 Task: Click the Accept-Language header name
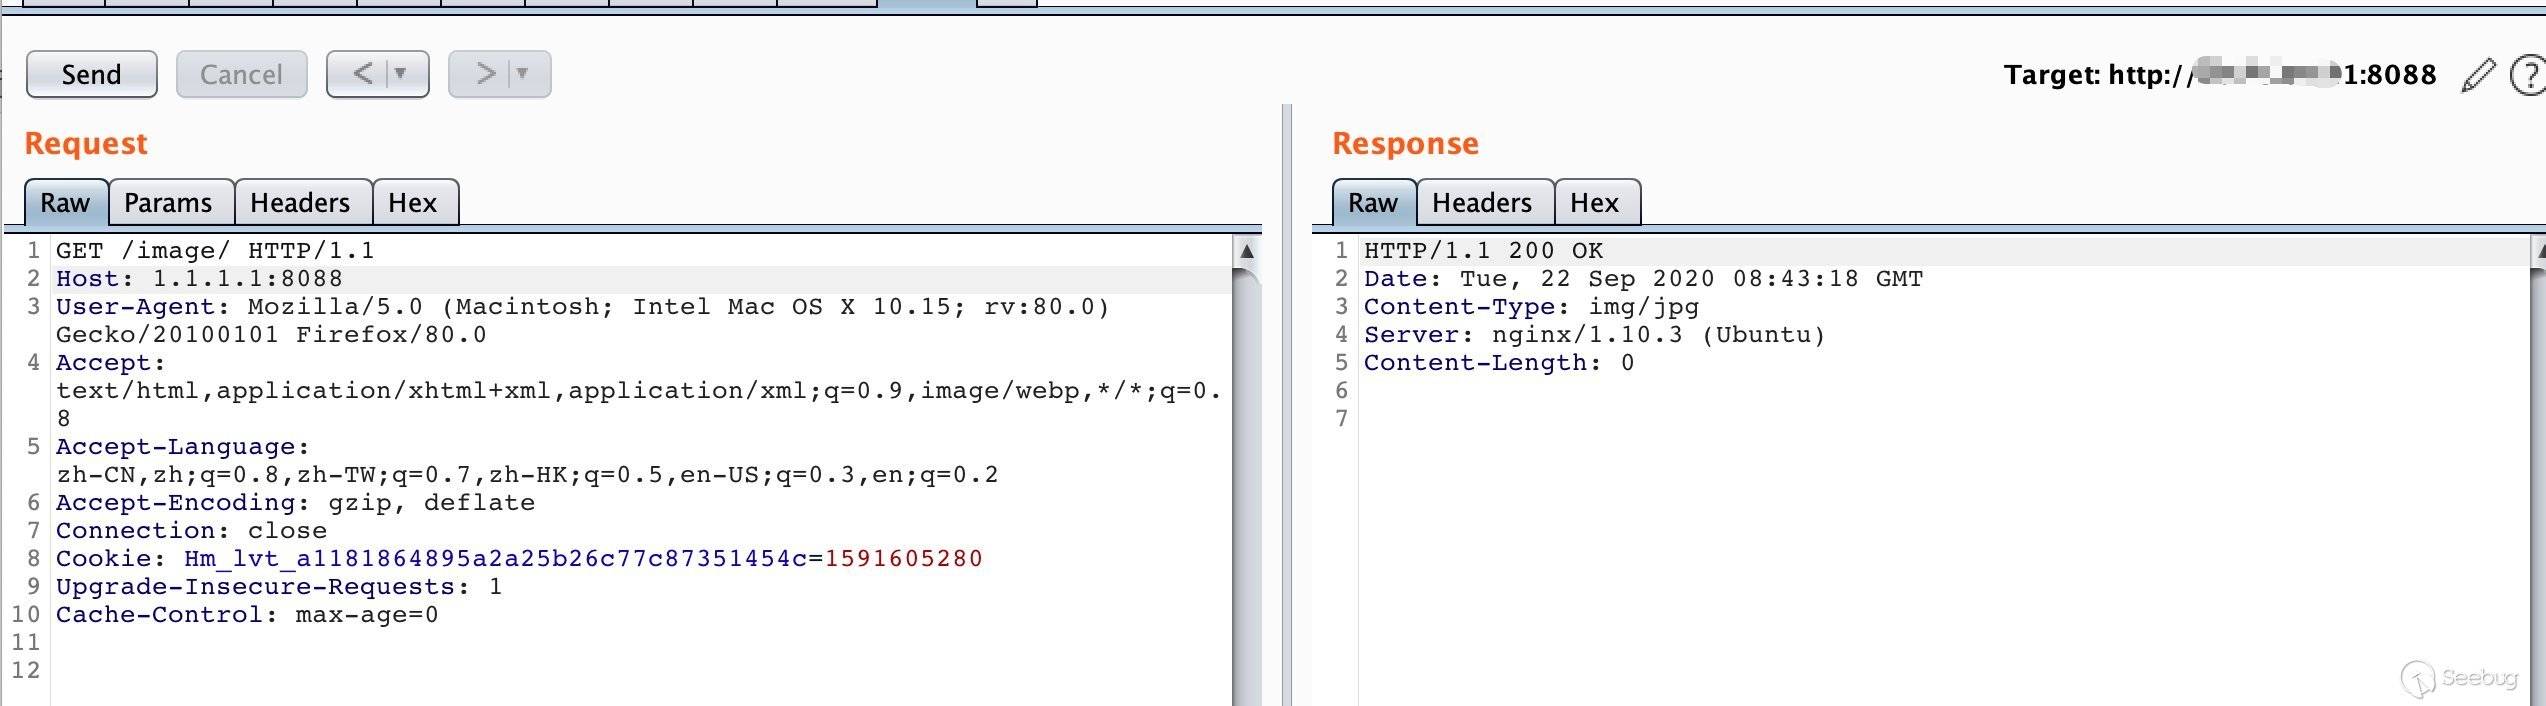(182, 447)
